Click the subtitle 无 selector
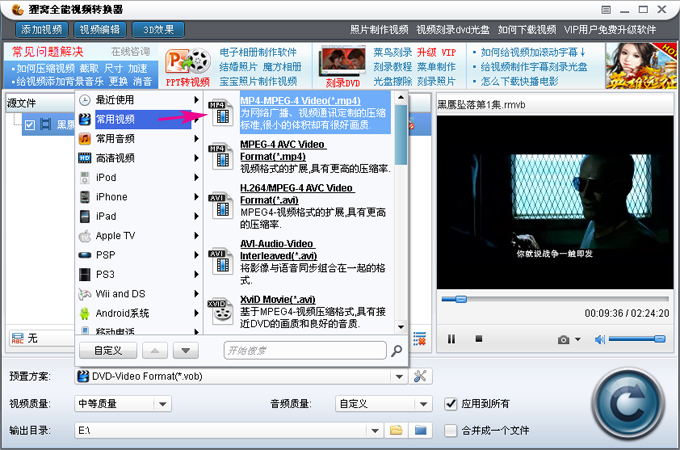 click(42, 338)
